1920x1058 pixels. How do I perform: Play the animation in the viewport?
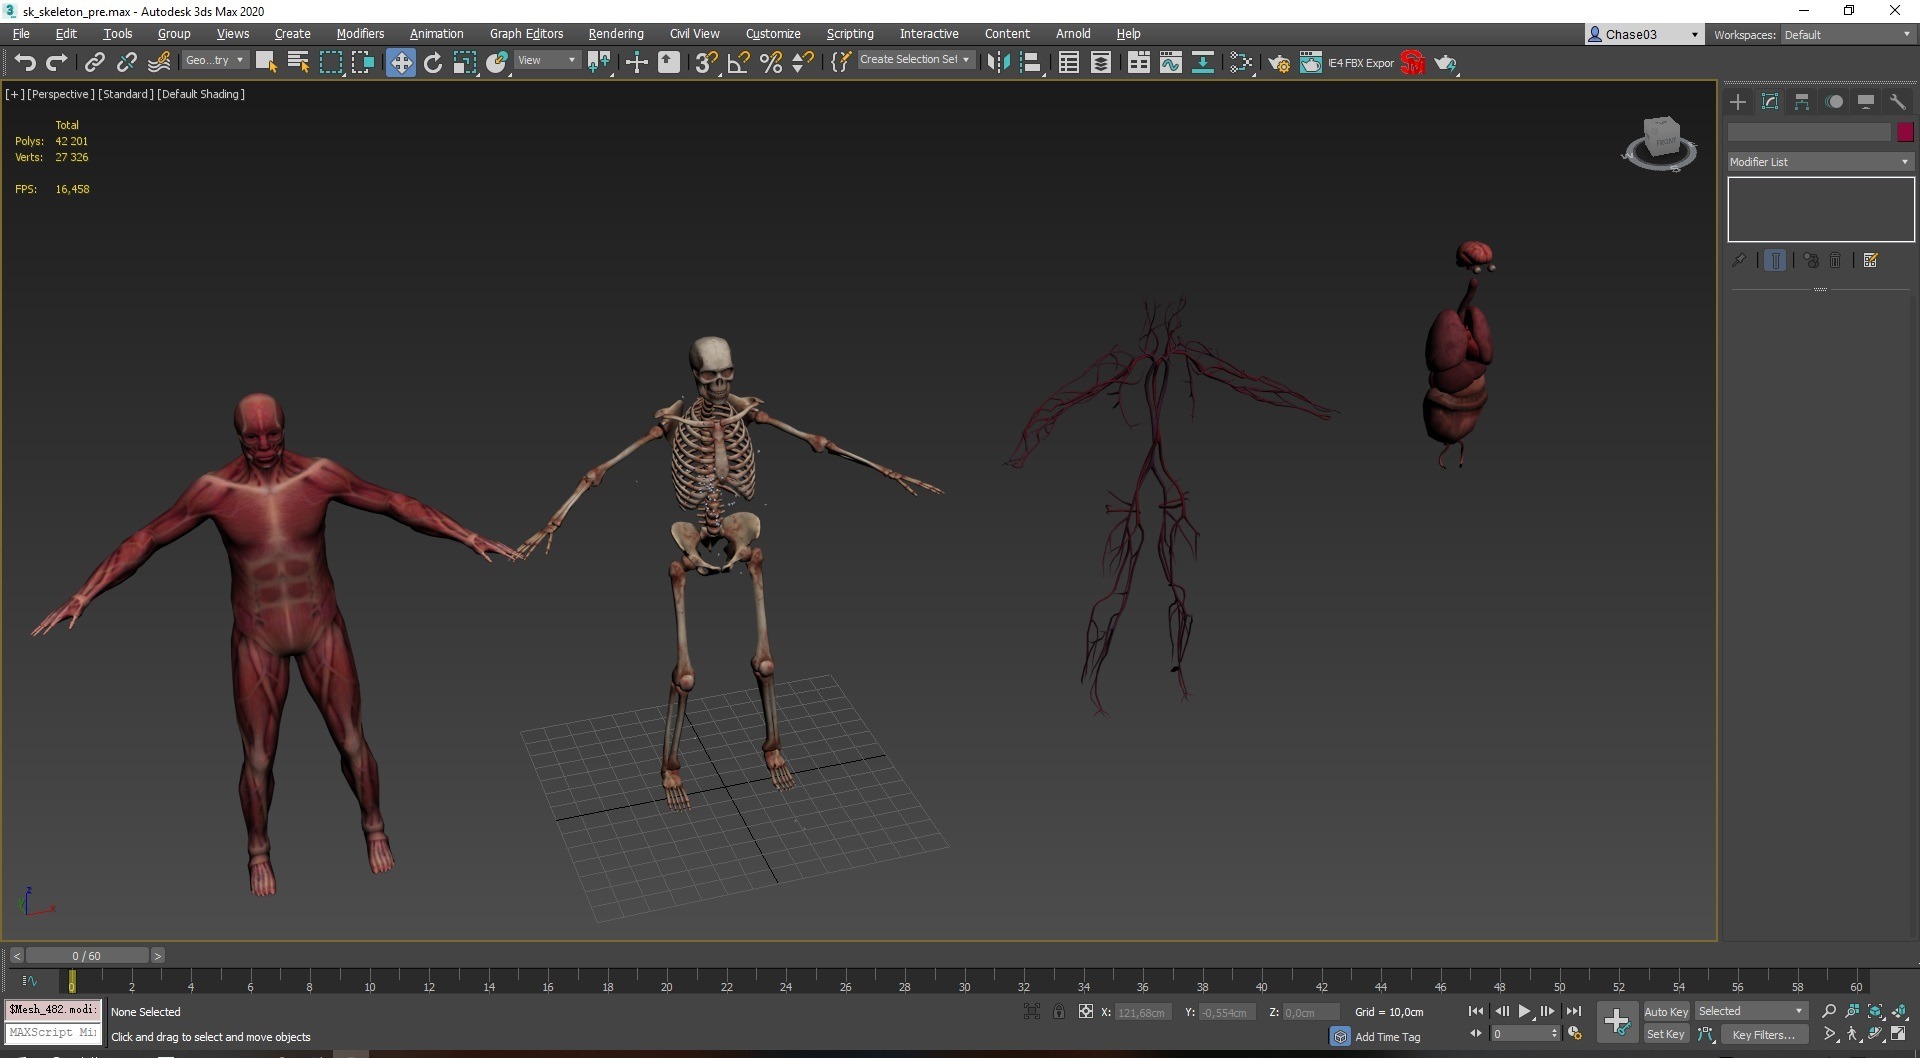(1525, 1012)
